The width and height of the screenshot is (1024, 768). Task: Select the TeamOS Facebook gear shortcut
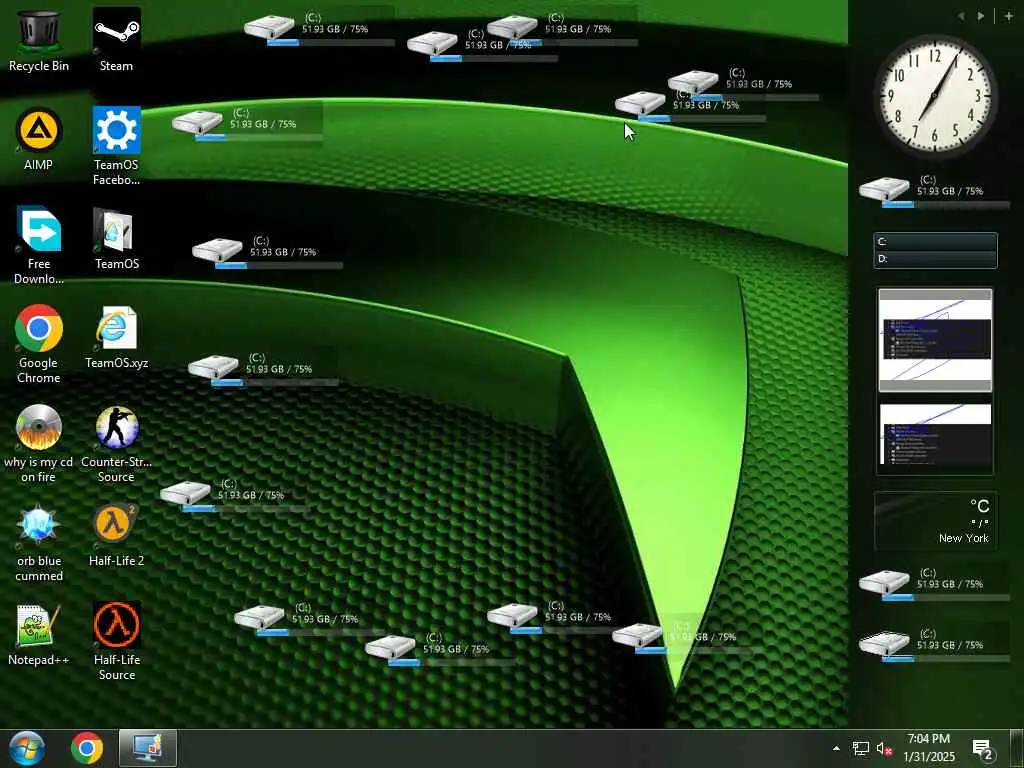116,146
